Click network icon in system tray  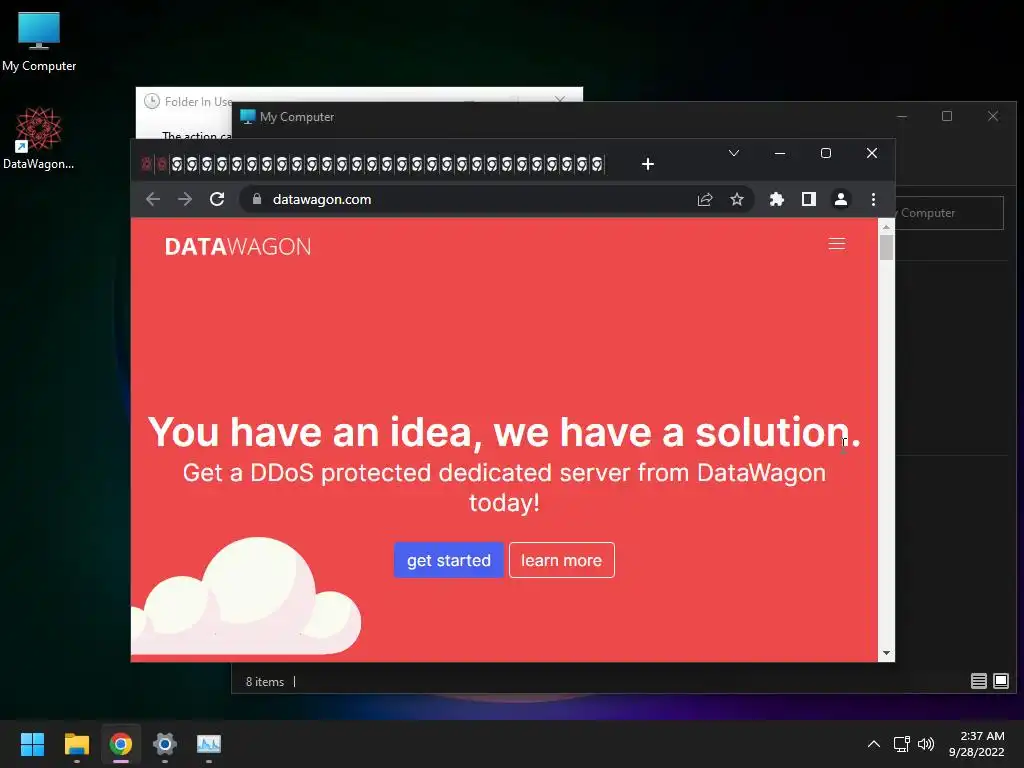pos(902,744)
